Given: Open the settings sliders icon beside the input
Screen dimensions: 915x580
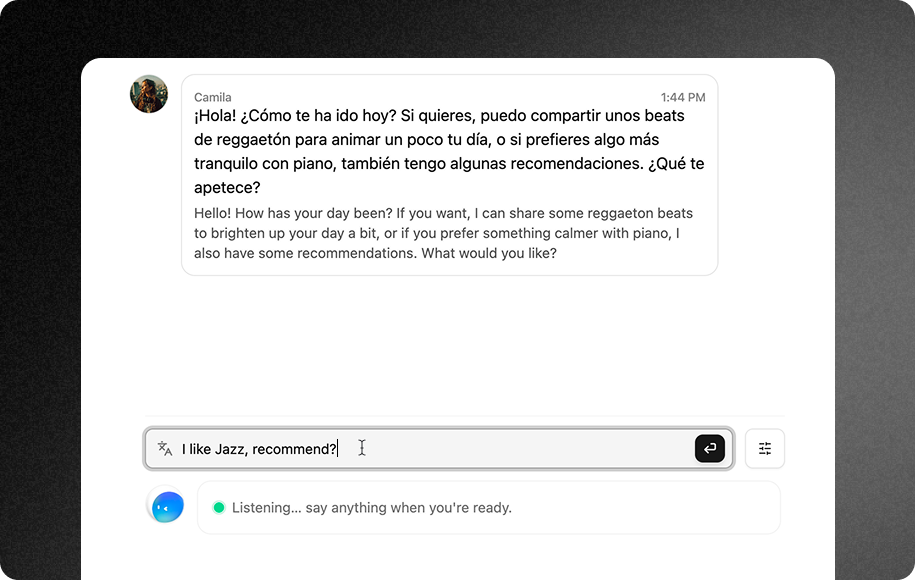Looking at the screenshot, I should [764, 448].
